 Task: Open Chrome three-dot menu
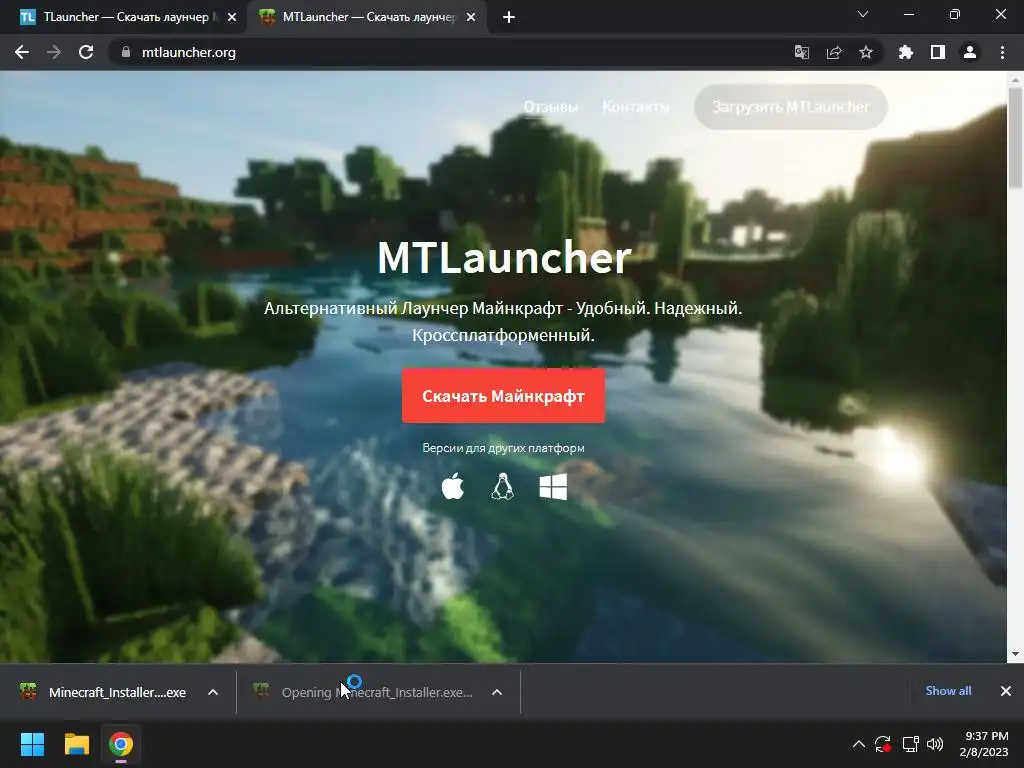pyautogui.click(x=1002, y=52)
